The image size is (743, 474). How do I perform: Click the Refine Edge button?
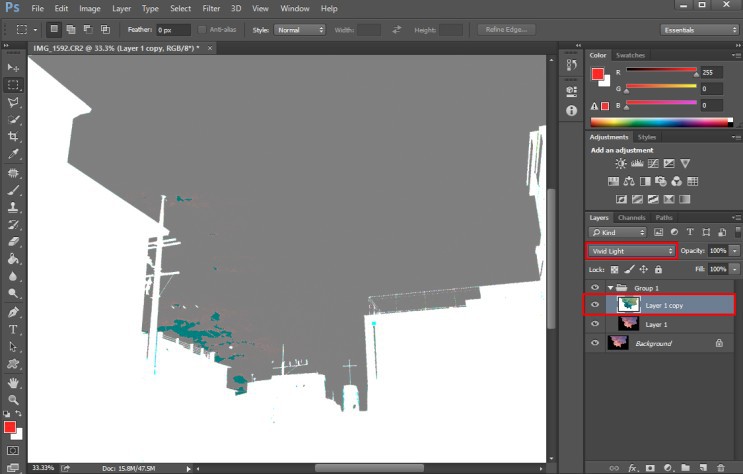[x=506, y=30]
